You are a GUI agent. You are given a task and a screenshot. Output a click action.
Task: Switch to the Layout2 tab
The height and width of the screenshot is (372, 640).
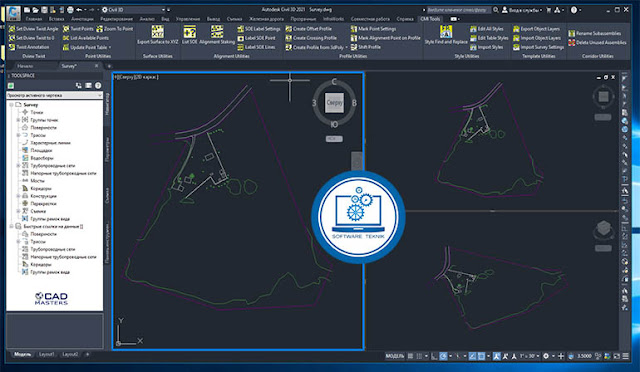(70, 354)
